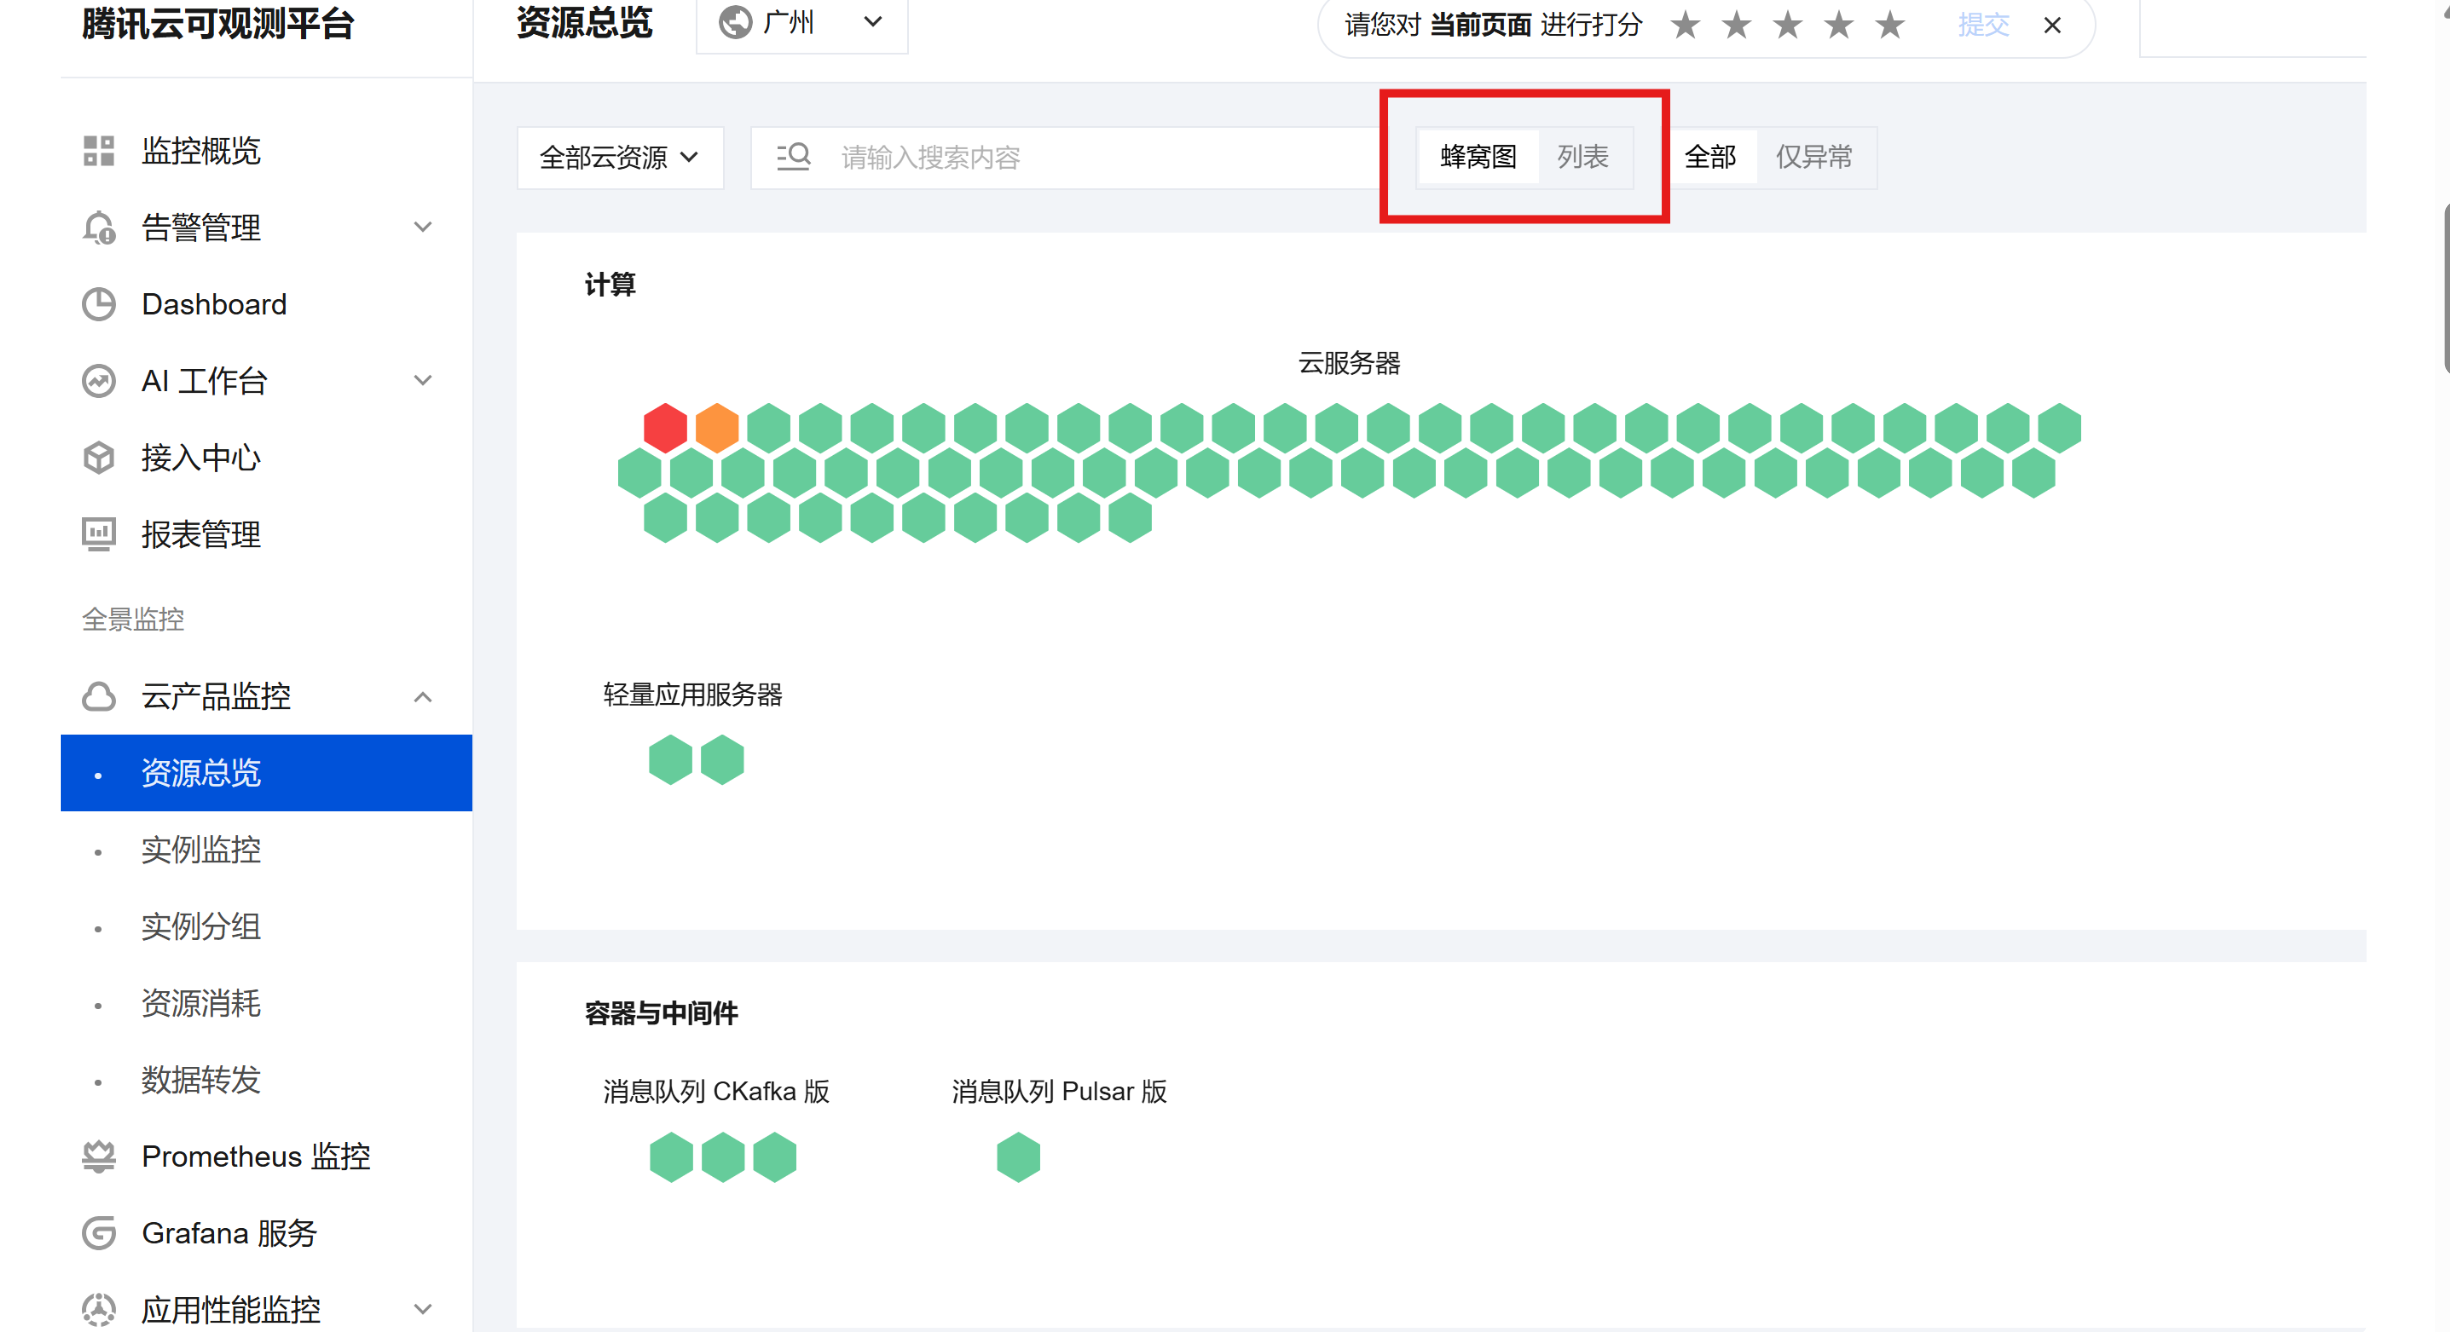
Task: Filter to 仅异常 resources only
Action: 1813,157
